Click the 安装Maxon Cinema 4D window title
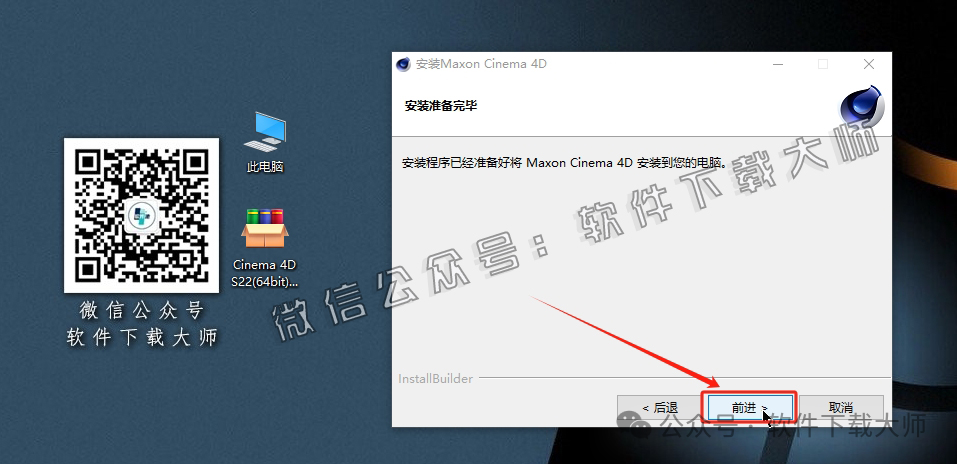957x464 pixels. coord(481,64)
